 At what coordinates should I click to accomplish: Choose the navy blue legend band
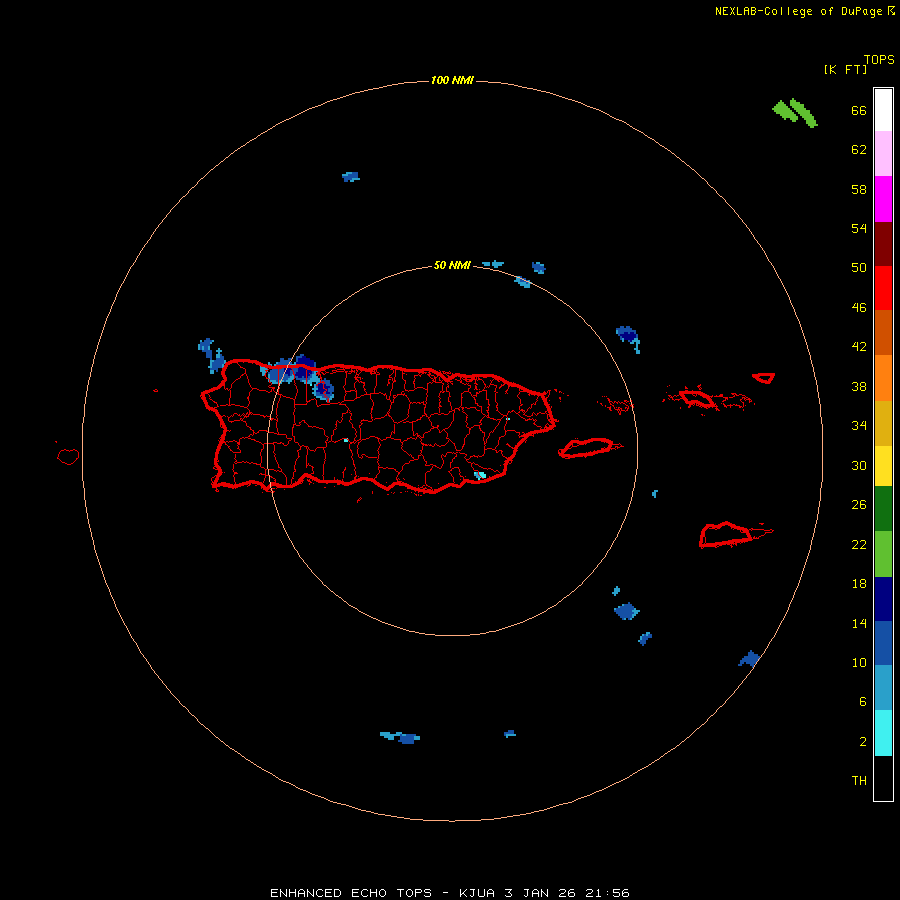(x=883, y=599)
